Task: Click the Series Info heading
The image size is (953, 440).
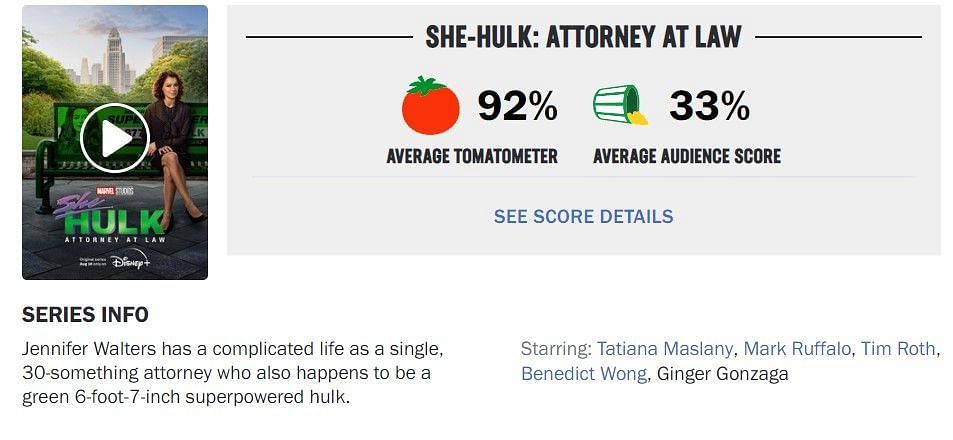Action: click(85, 314)
